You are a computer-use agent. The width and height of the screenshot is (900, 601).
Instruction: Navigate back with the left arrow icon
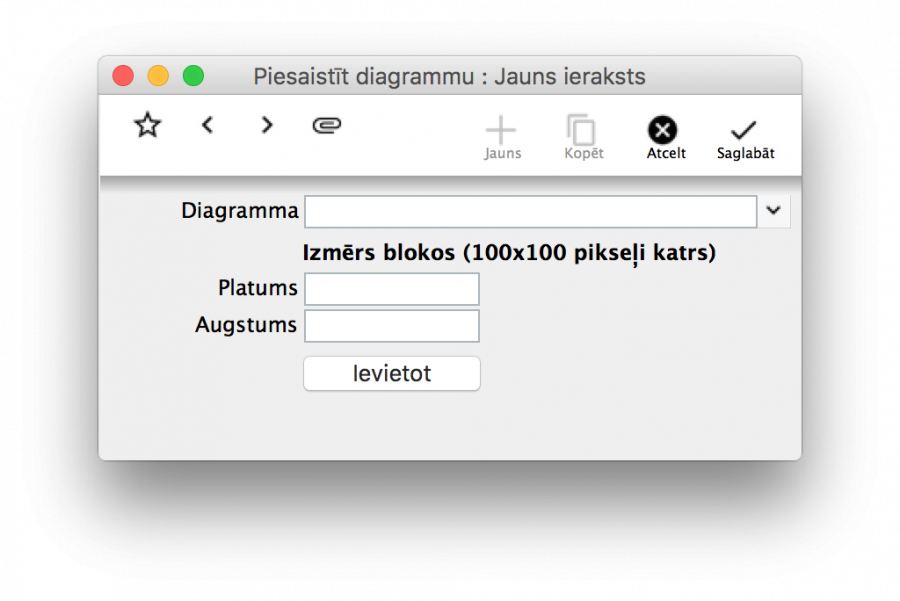pyautogui.click(x=207, y=125)
